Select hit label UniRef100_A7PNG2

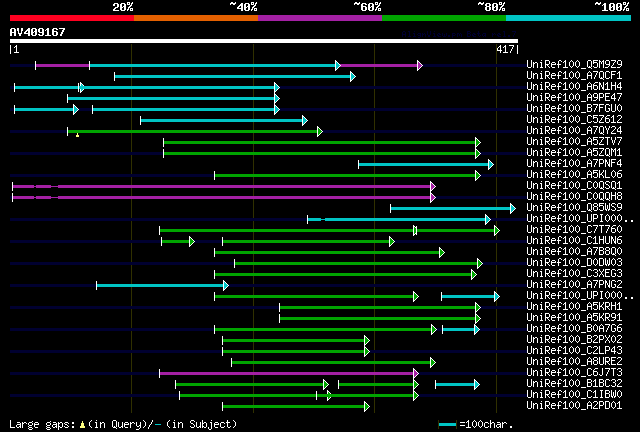pos(574,284)
